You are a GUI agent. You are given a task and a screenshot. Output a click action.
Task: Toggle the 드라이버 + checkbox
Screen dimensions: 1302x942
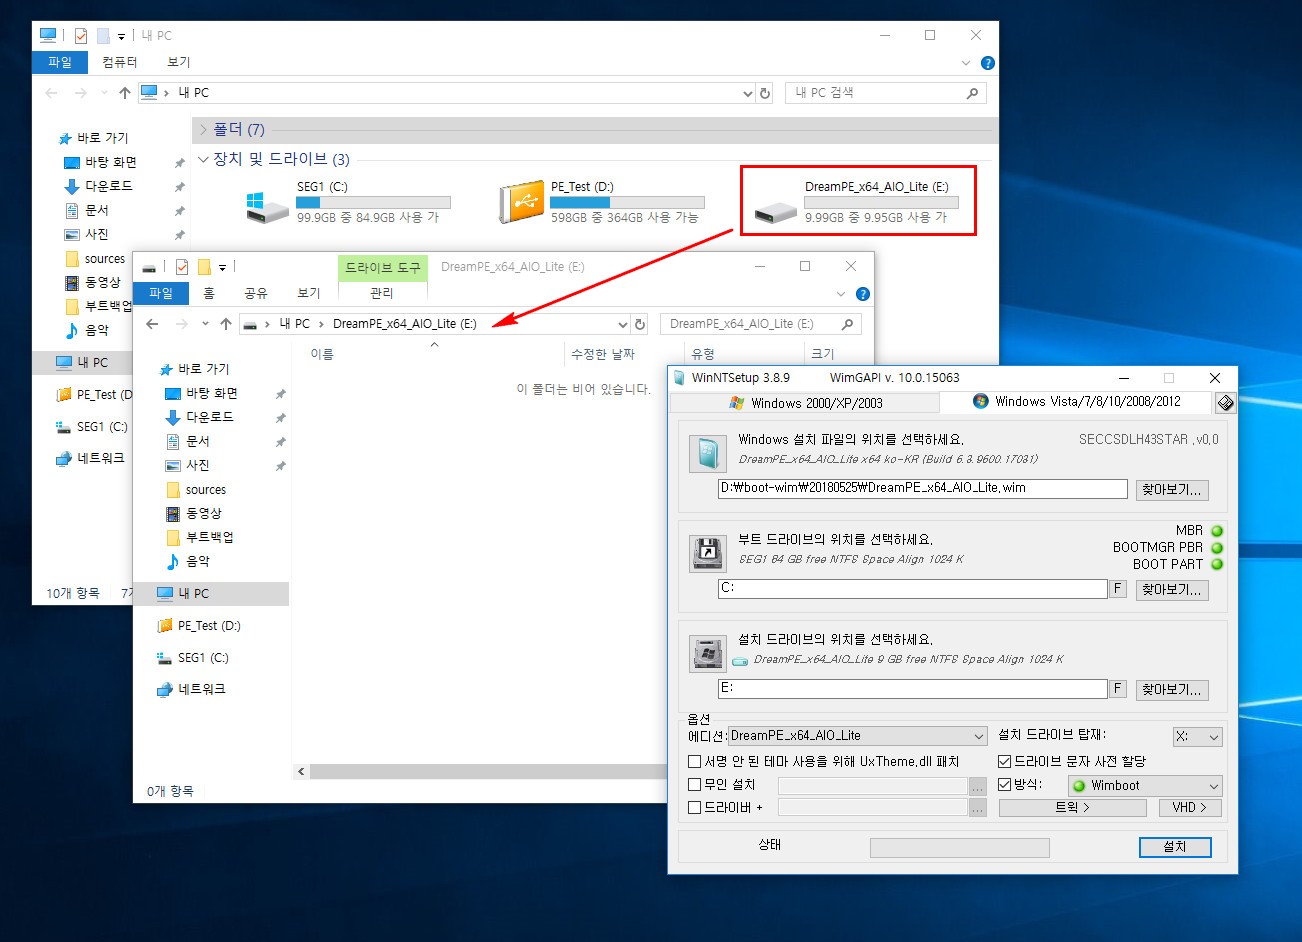click(694, 808)
